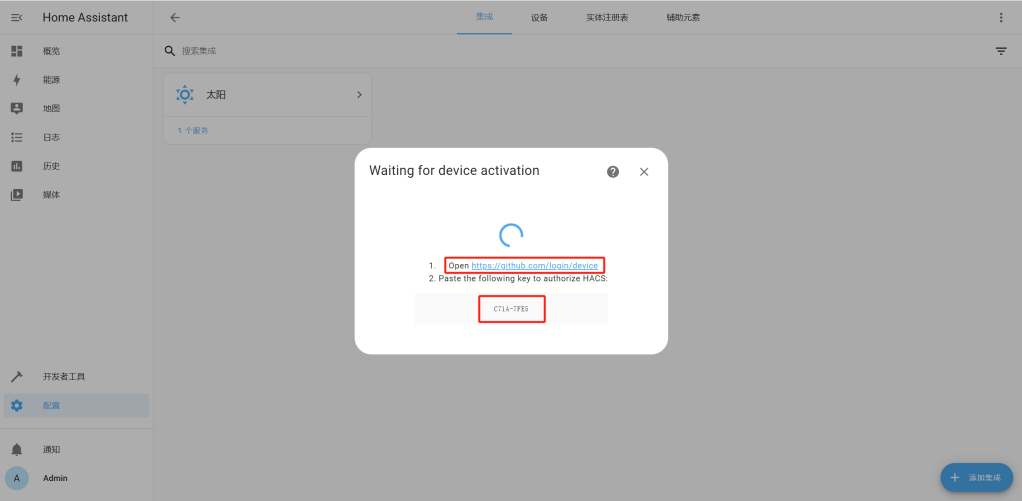Open the github.com/login/device link
Screen dimensions: 1022x501
pos(535,266)
